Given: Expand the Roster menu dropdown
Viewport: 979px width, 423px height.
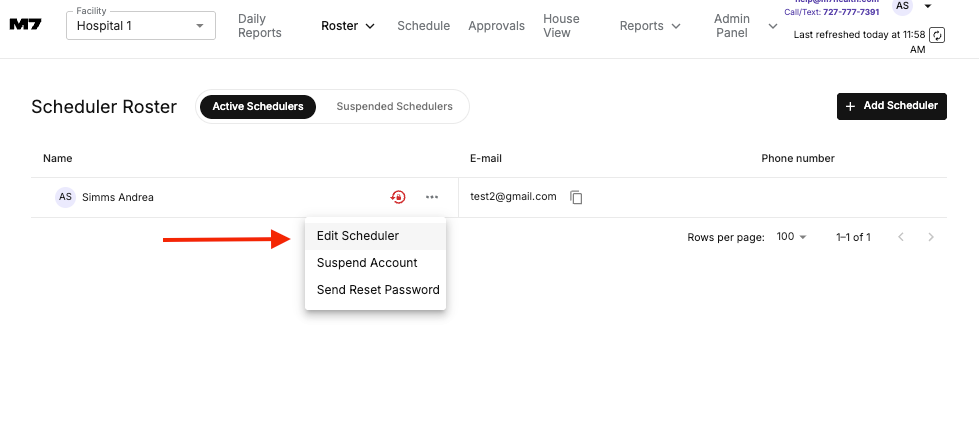Looking at the screenshot, I should (x=348, y=26).
